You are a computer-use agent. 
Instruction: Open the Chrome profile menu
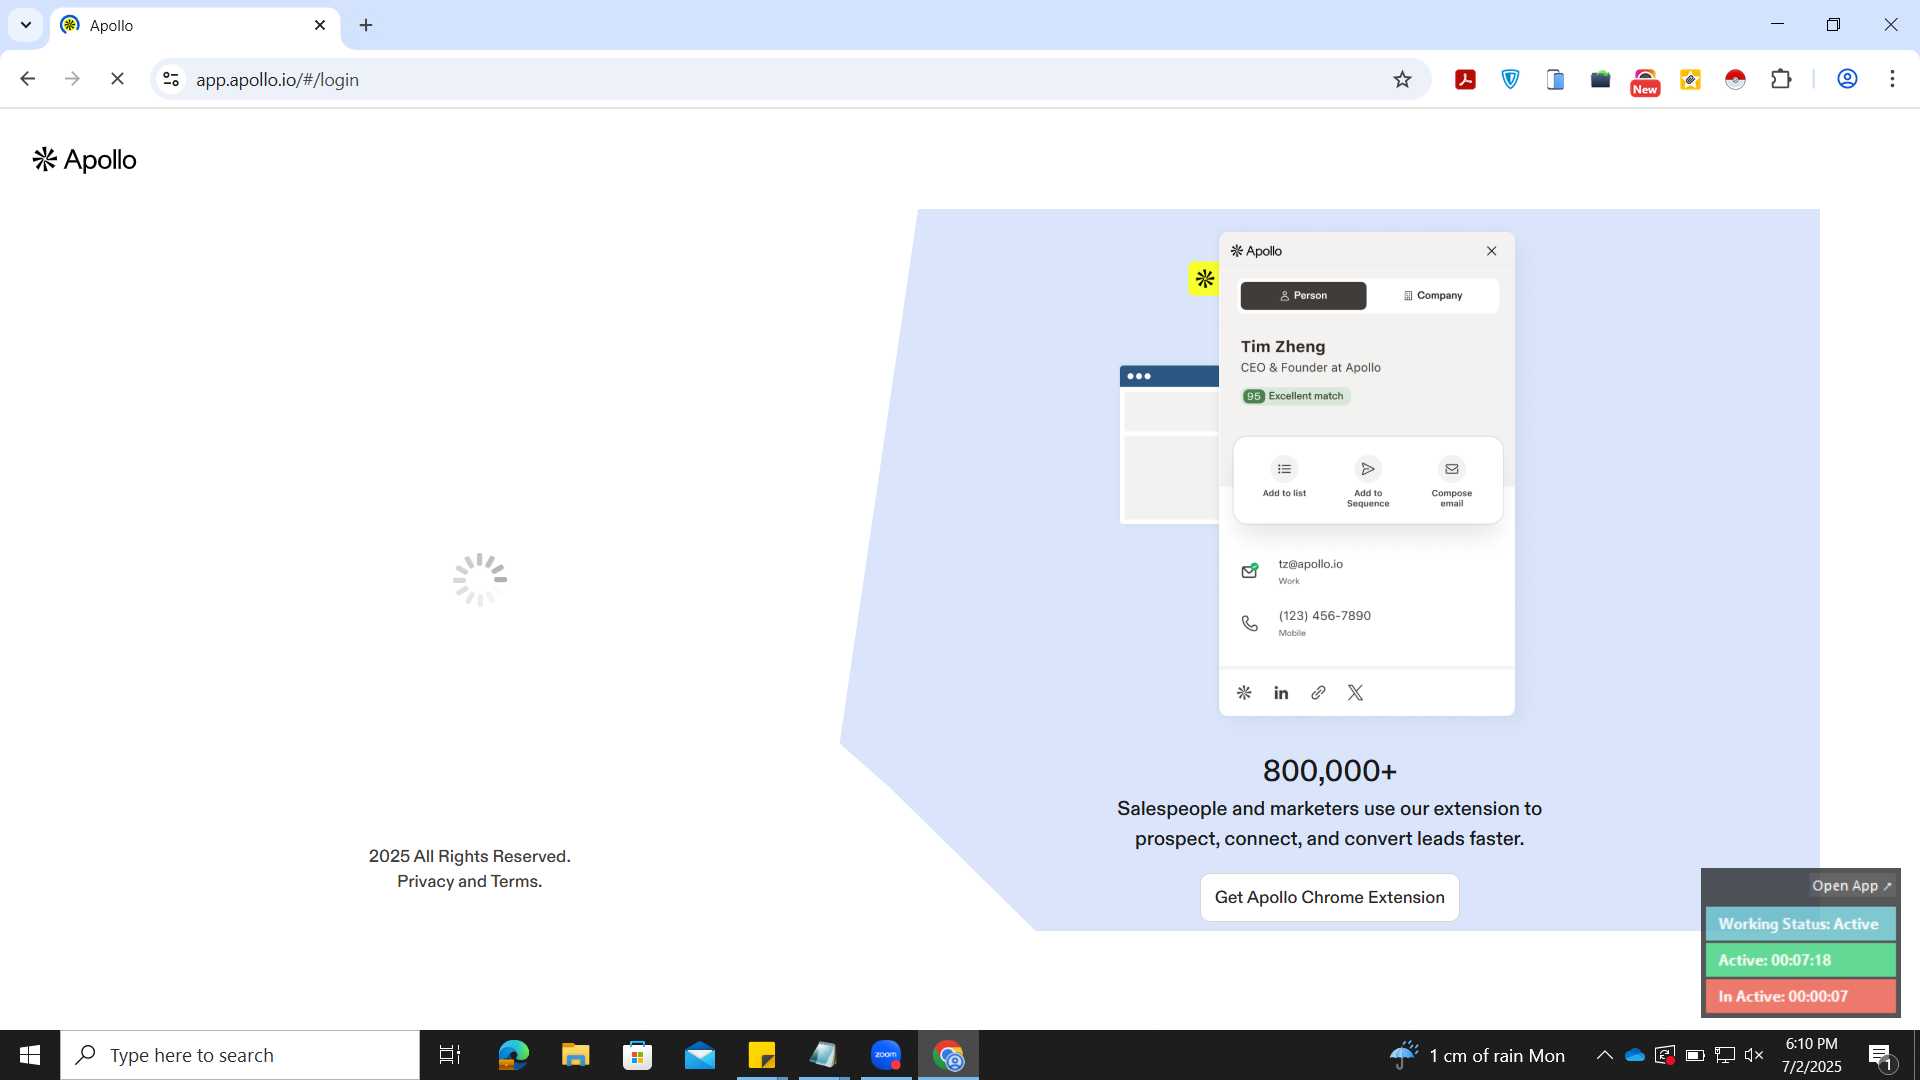1847,79
